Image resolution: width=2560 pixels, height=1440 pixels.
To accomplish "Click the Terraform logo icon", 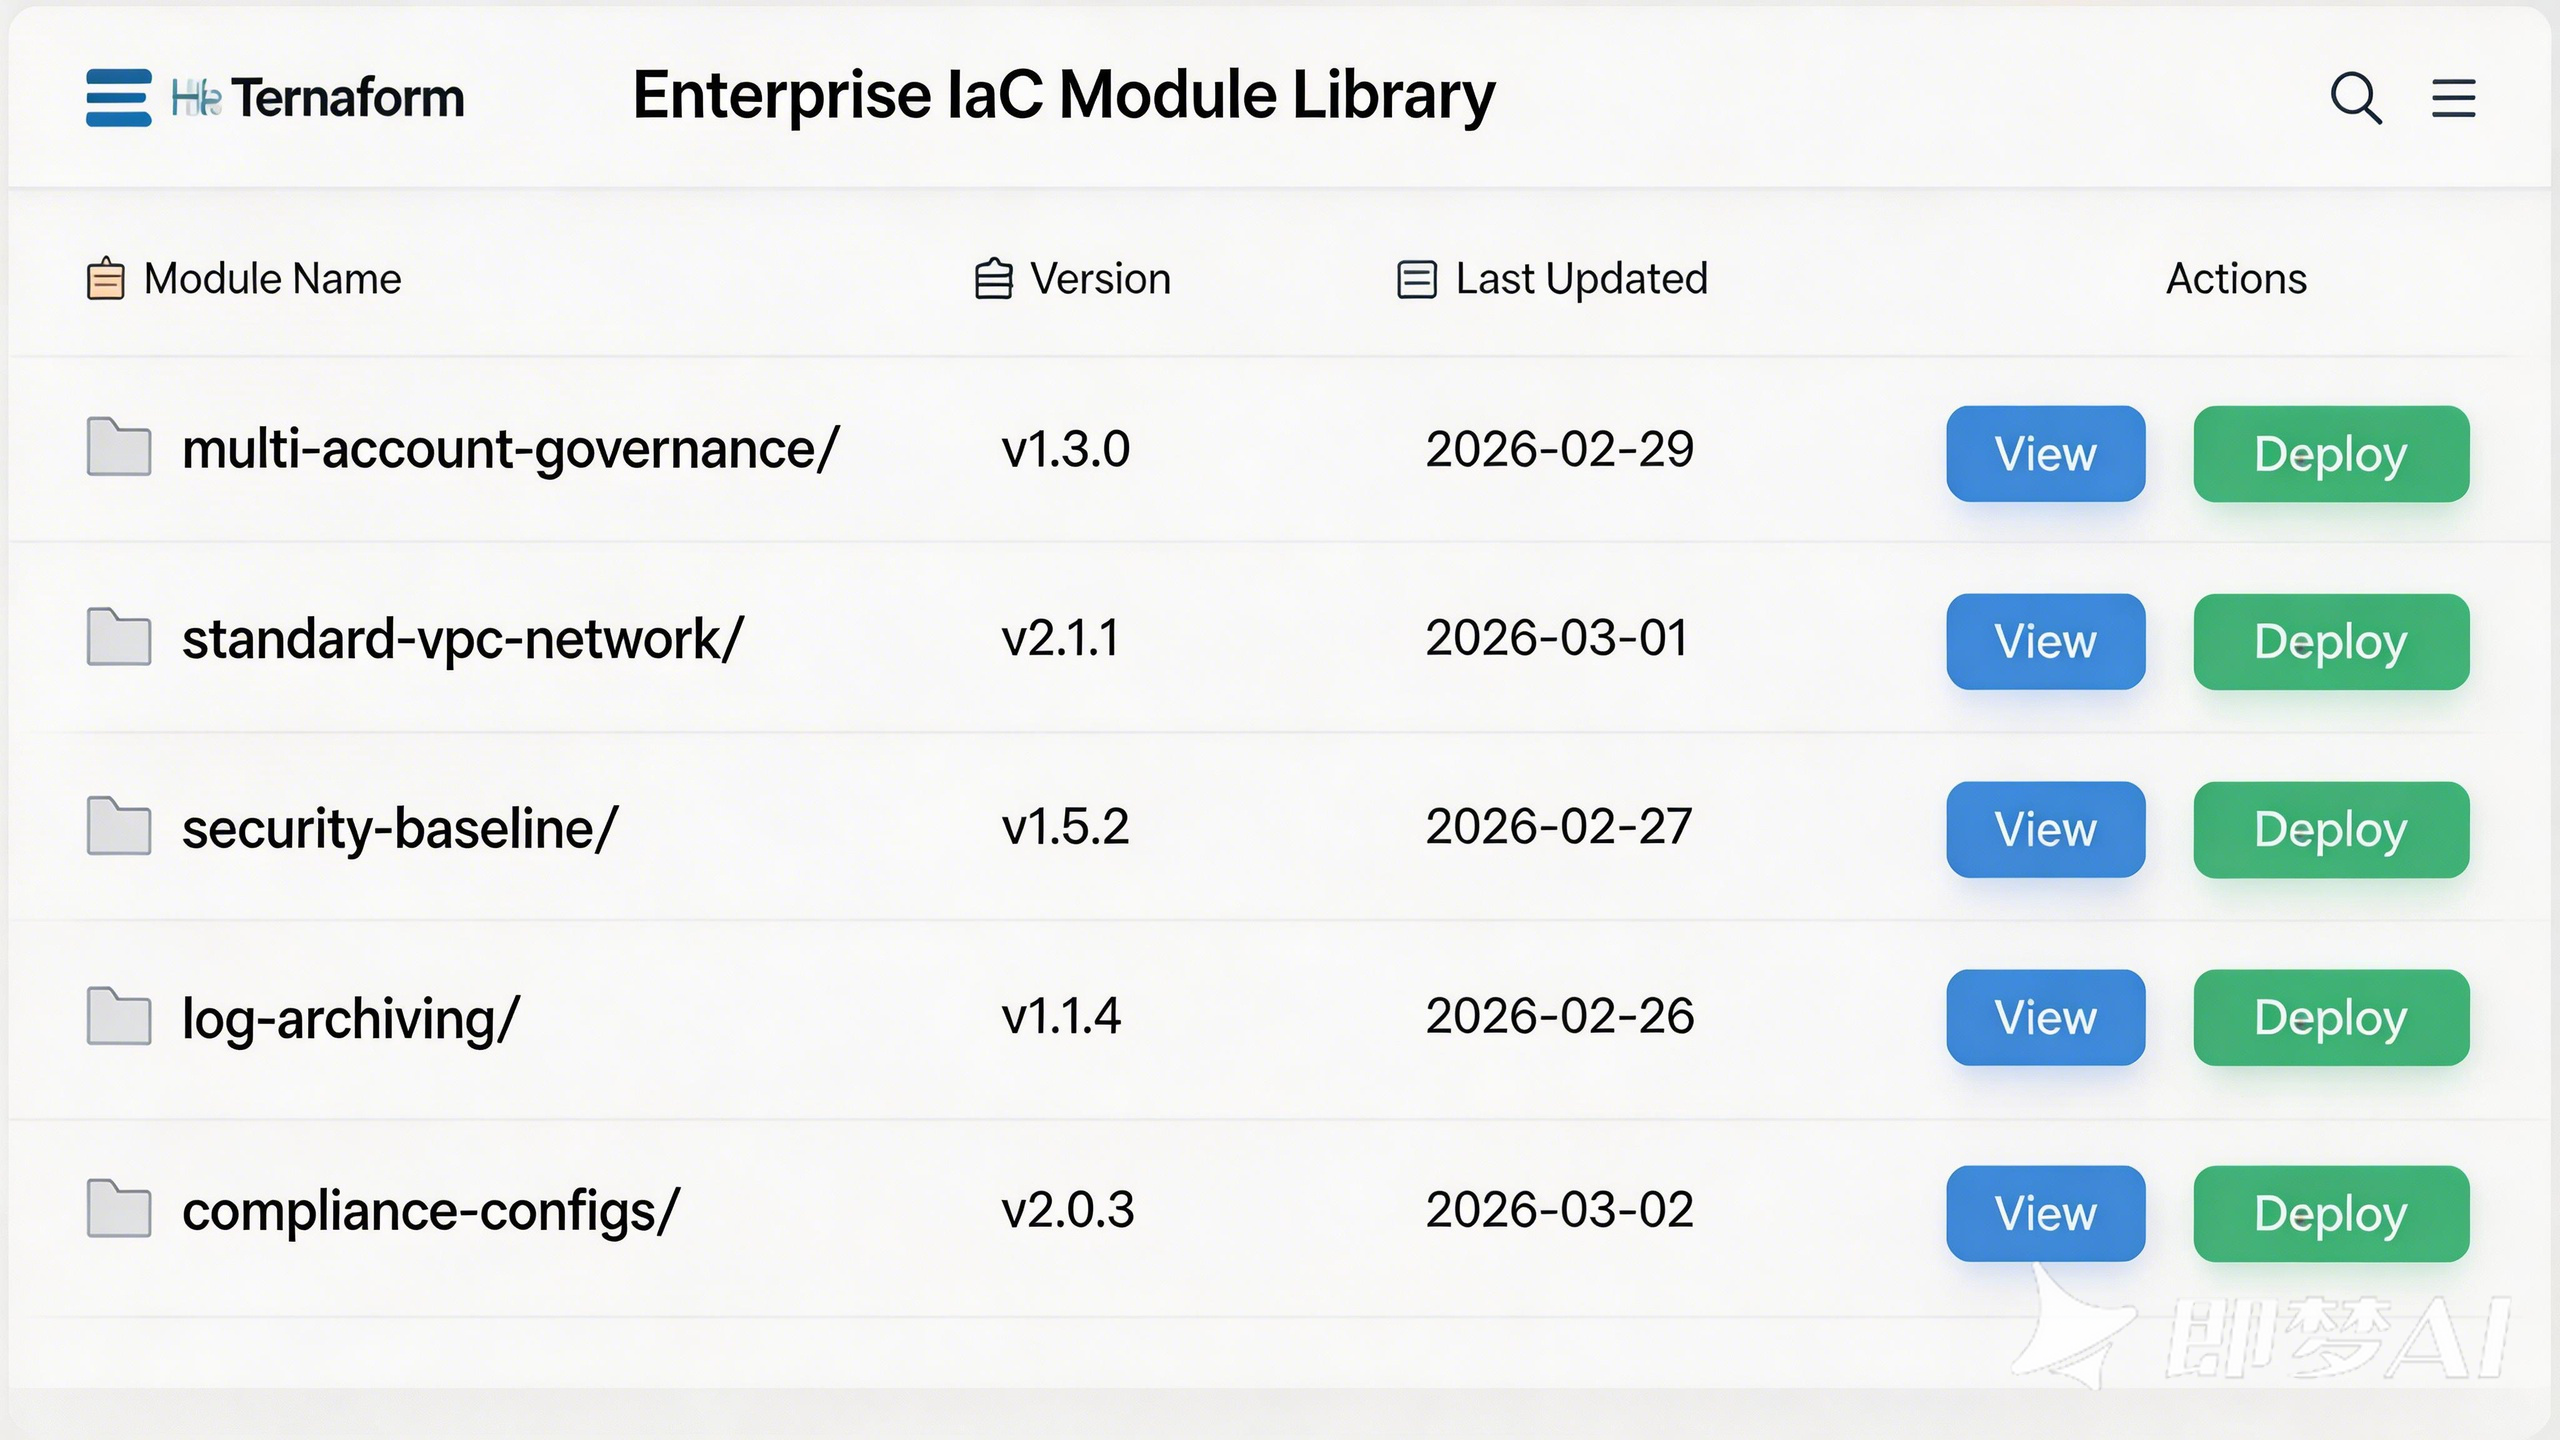I will point(119,98).
